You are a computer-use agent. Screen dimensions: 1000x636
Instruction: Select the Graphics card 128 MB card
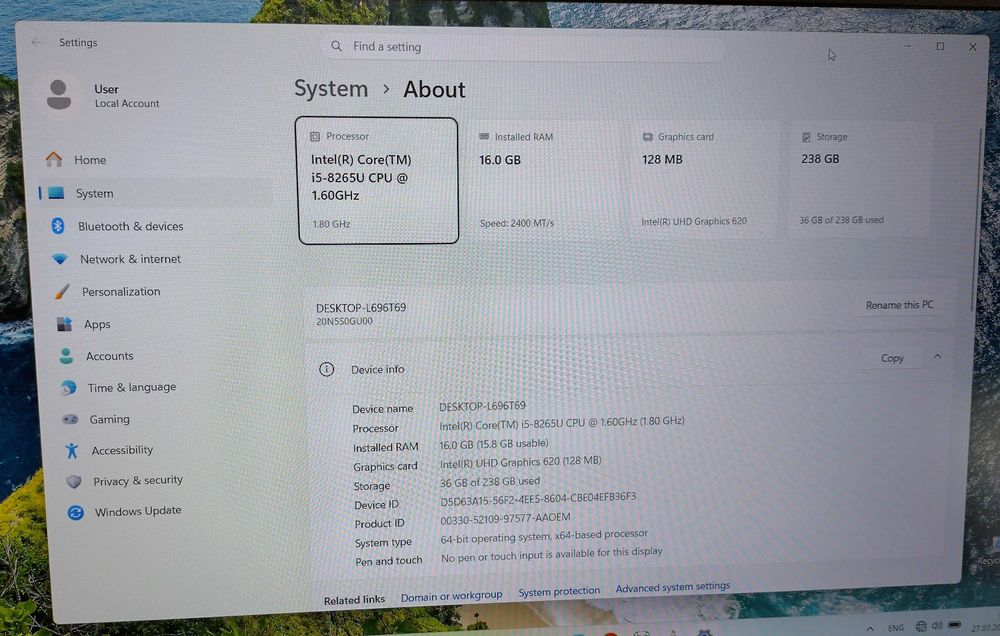[705, 180]
